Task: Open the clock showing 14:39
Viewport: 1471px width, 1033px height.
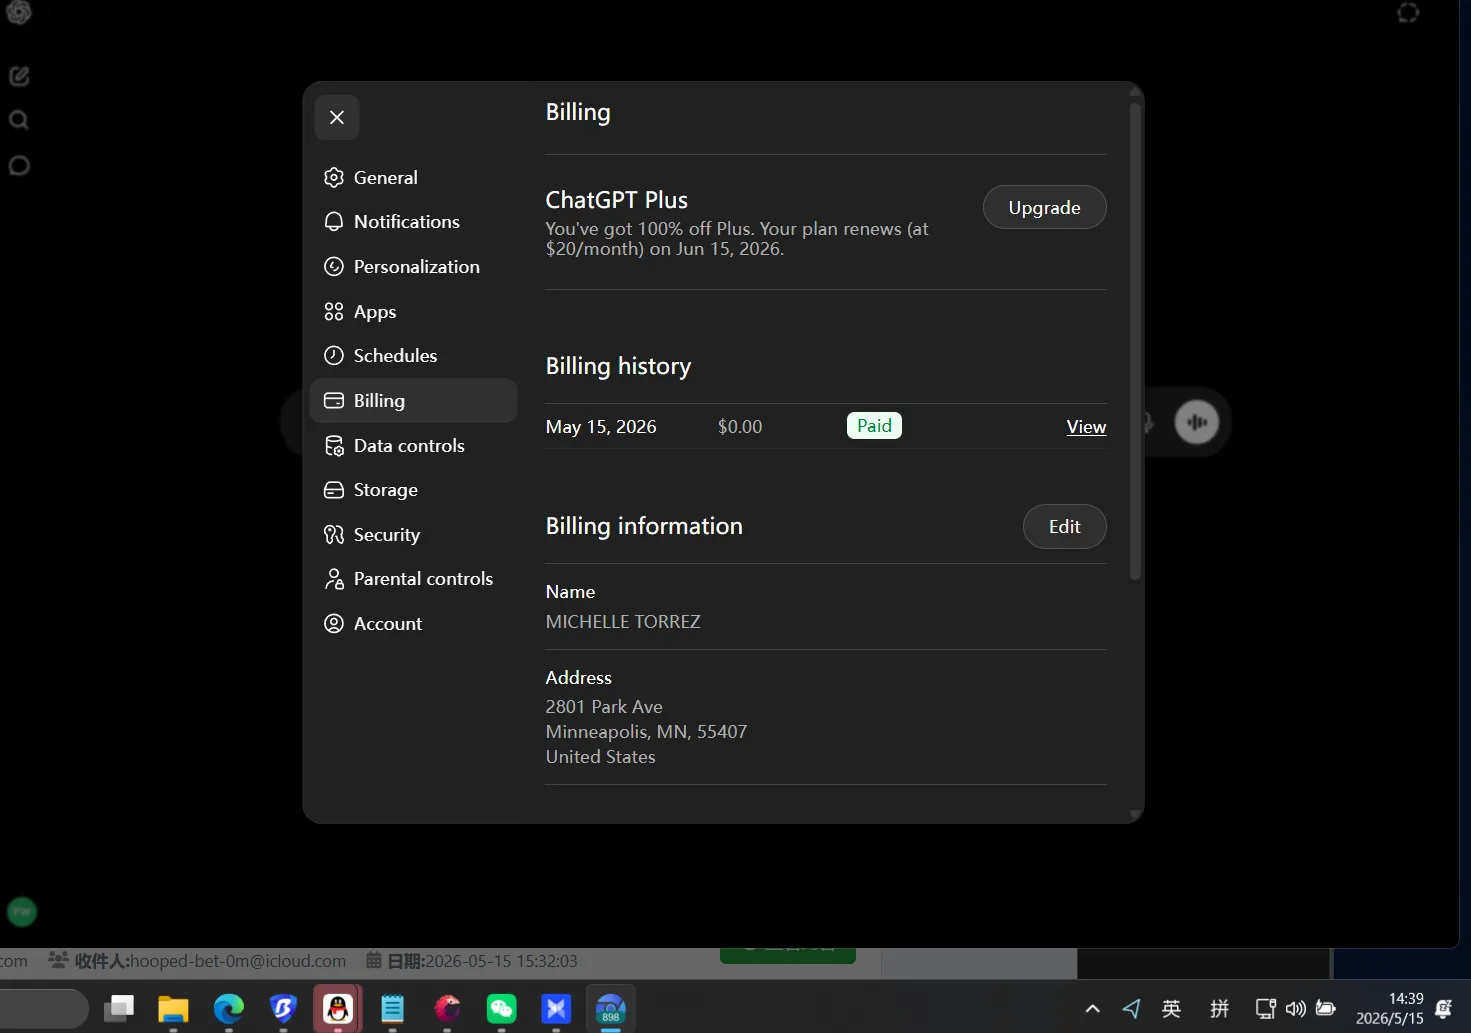Action: pyautogui.click(x=1390, y=1008)
